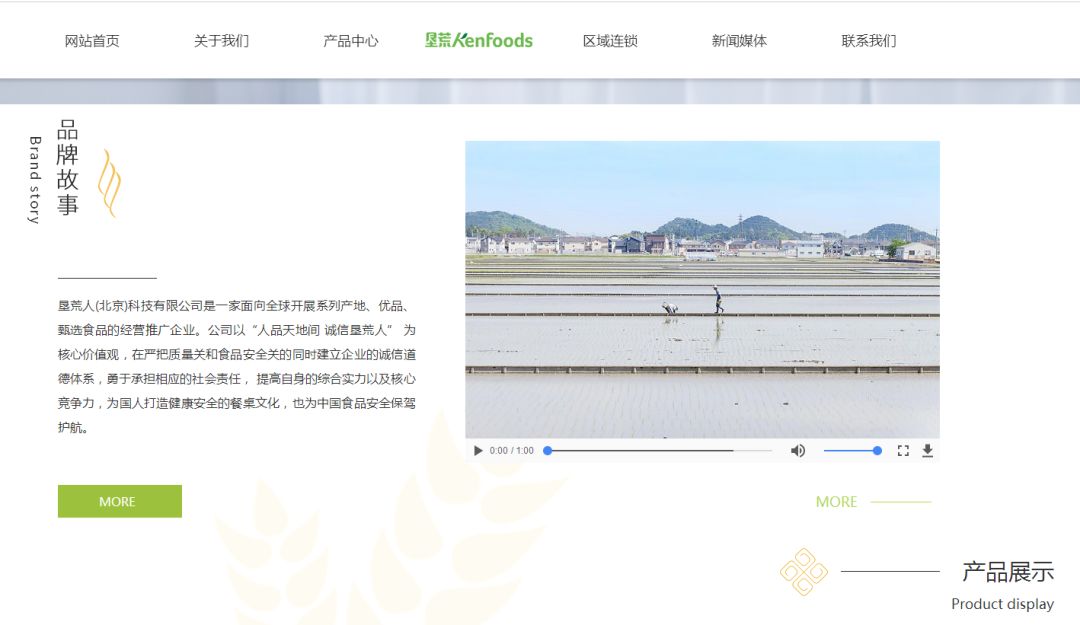Viewport: 1080px width, 625px height.
Task: Open 产品中心 menu item
Action: 351,41
